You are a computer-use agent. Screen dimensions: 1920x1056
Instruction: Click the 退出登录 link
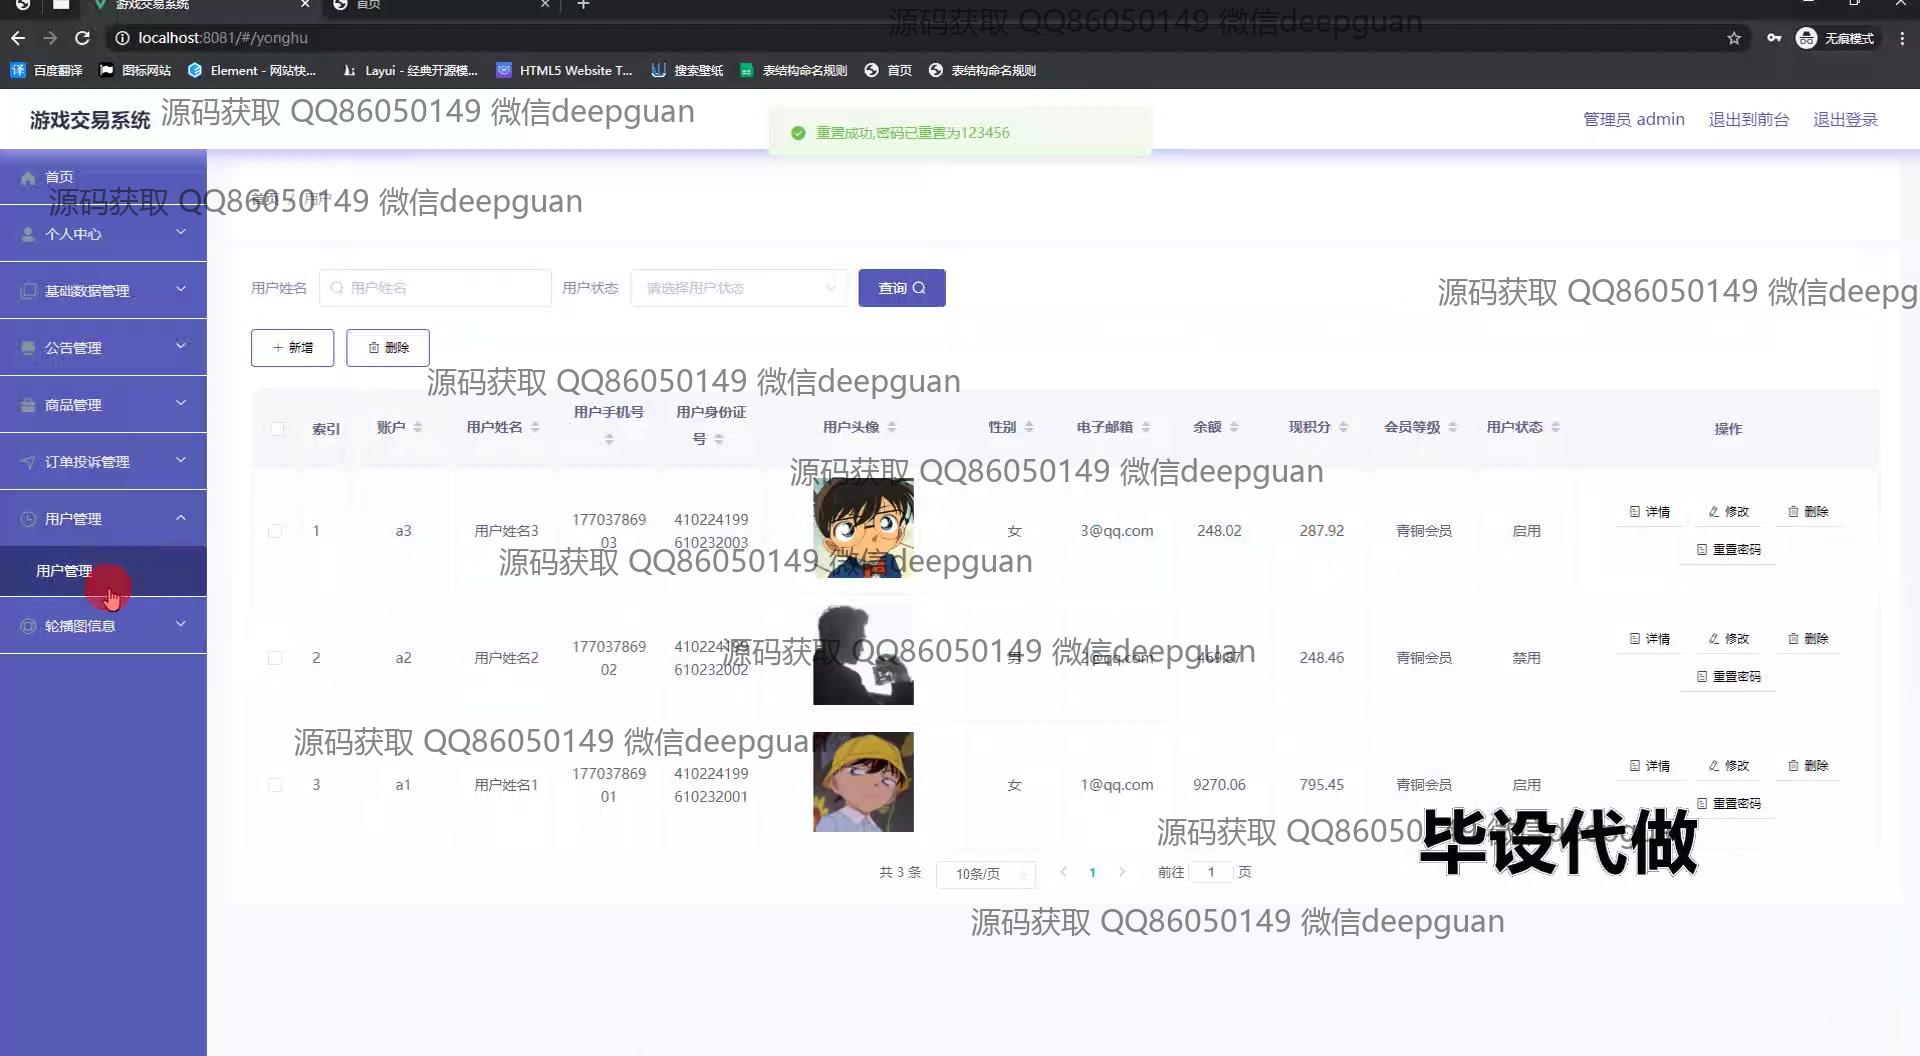[1844, 120]
